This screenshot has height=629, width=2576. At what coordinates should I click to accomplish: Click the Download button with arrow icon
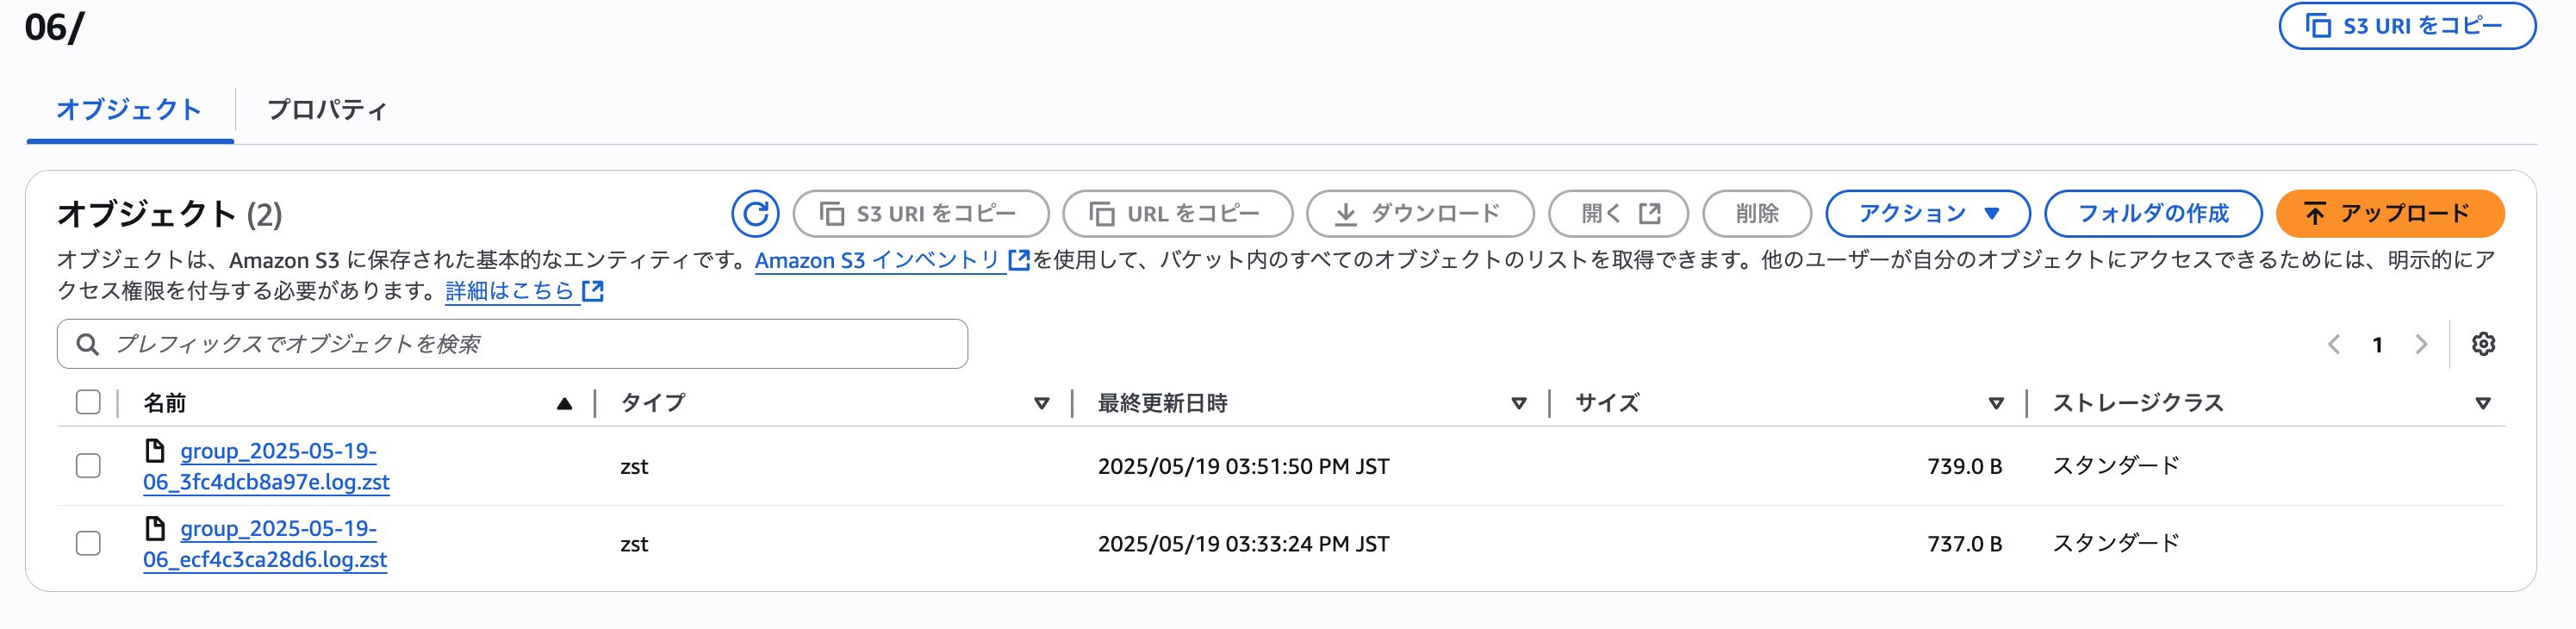[x=1419, y=213]
